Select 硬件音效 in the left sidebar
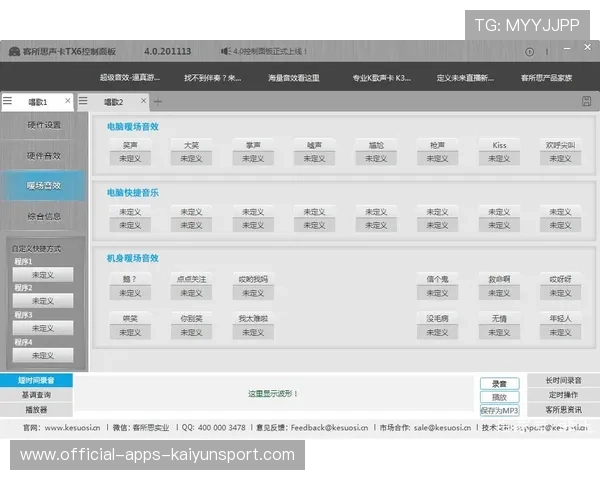Image resolution: width=600 pixels, height=480 pixels. coord(43,155)
